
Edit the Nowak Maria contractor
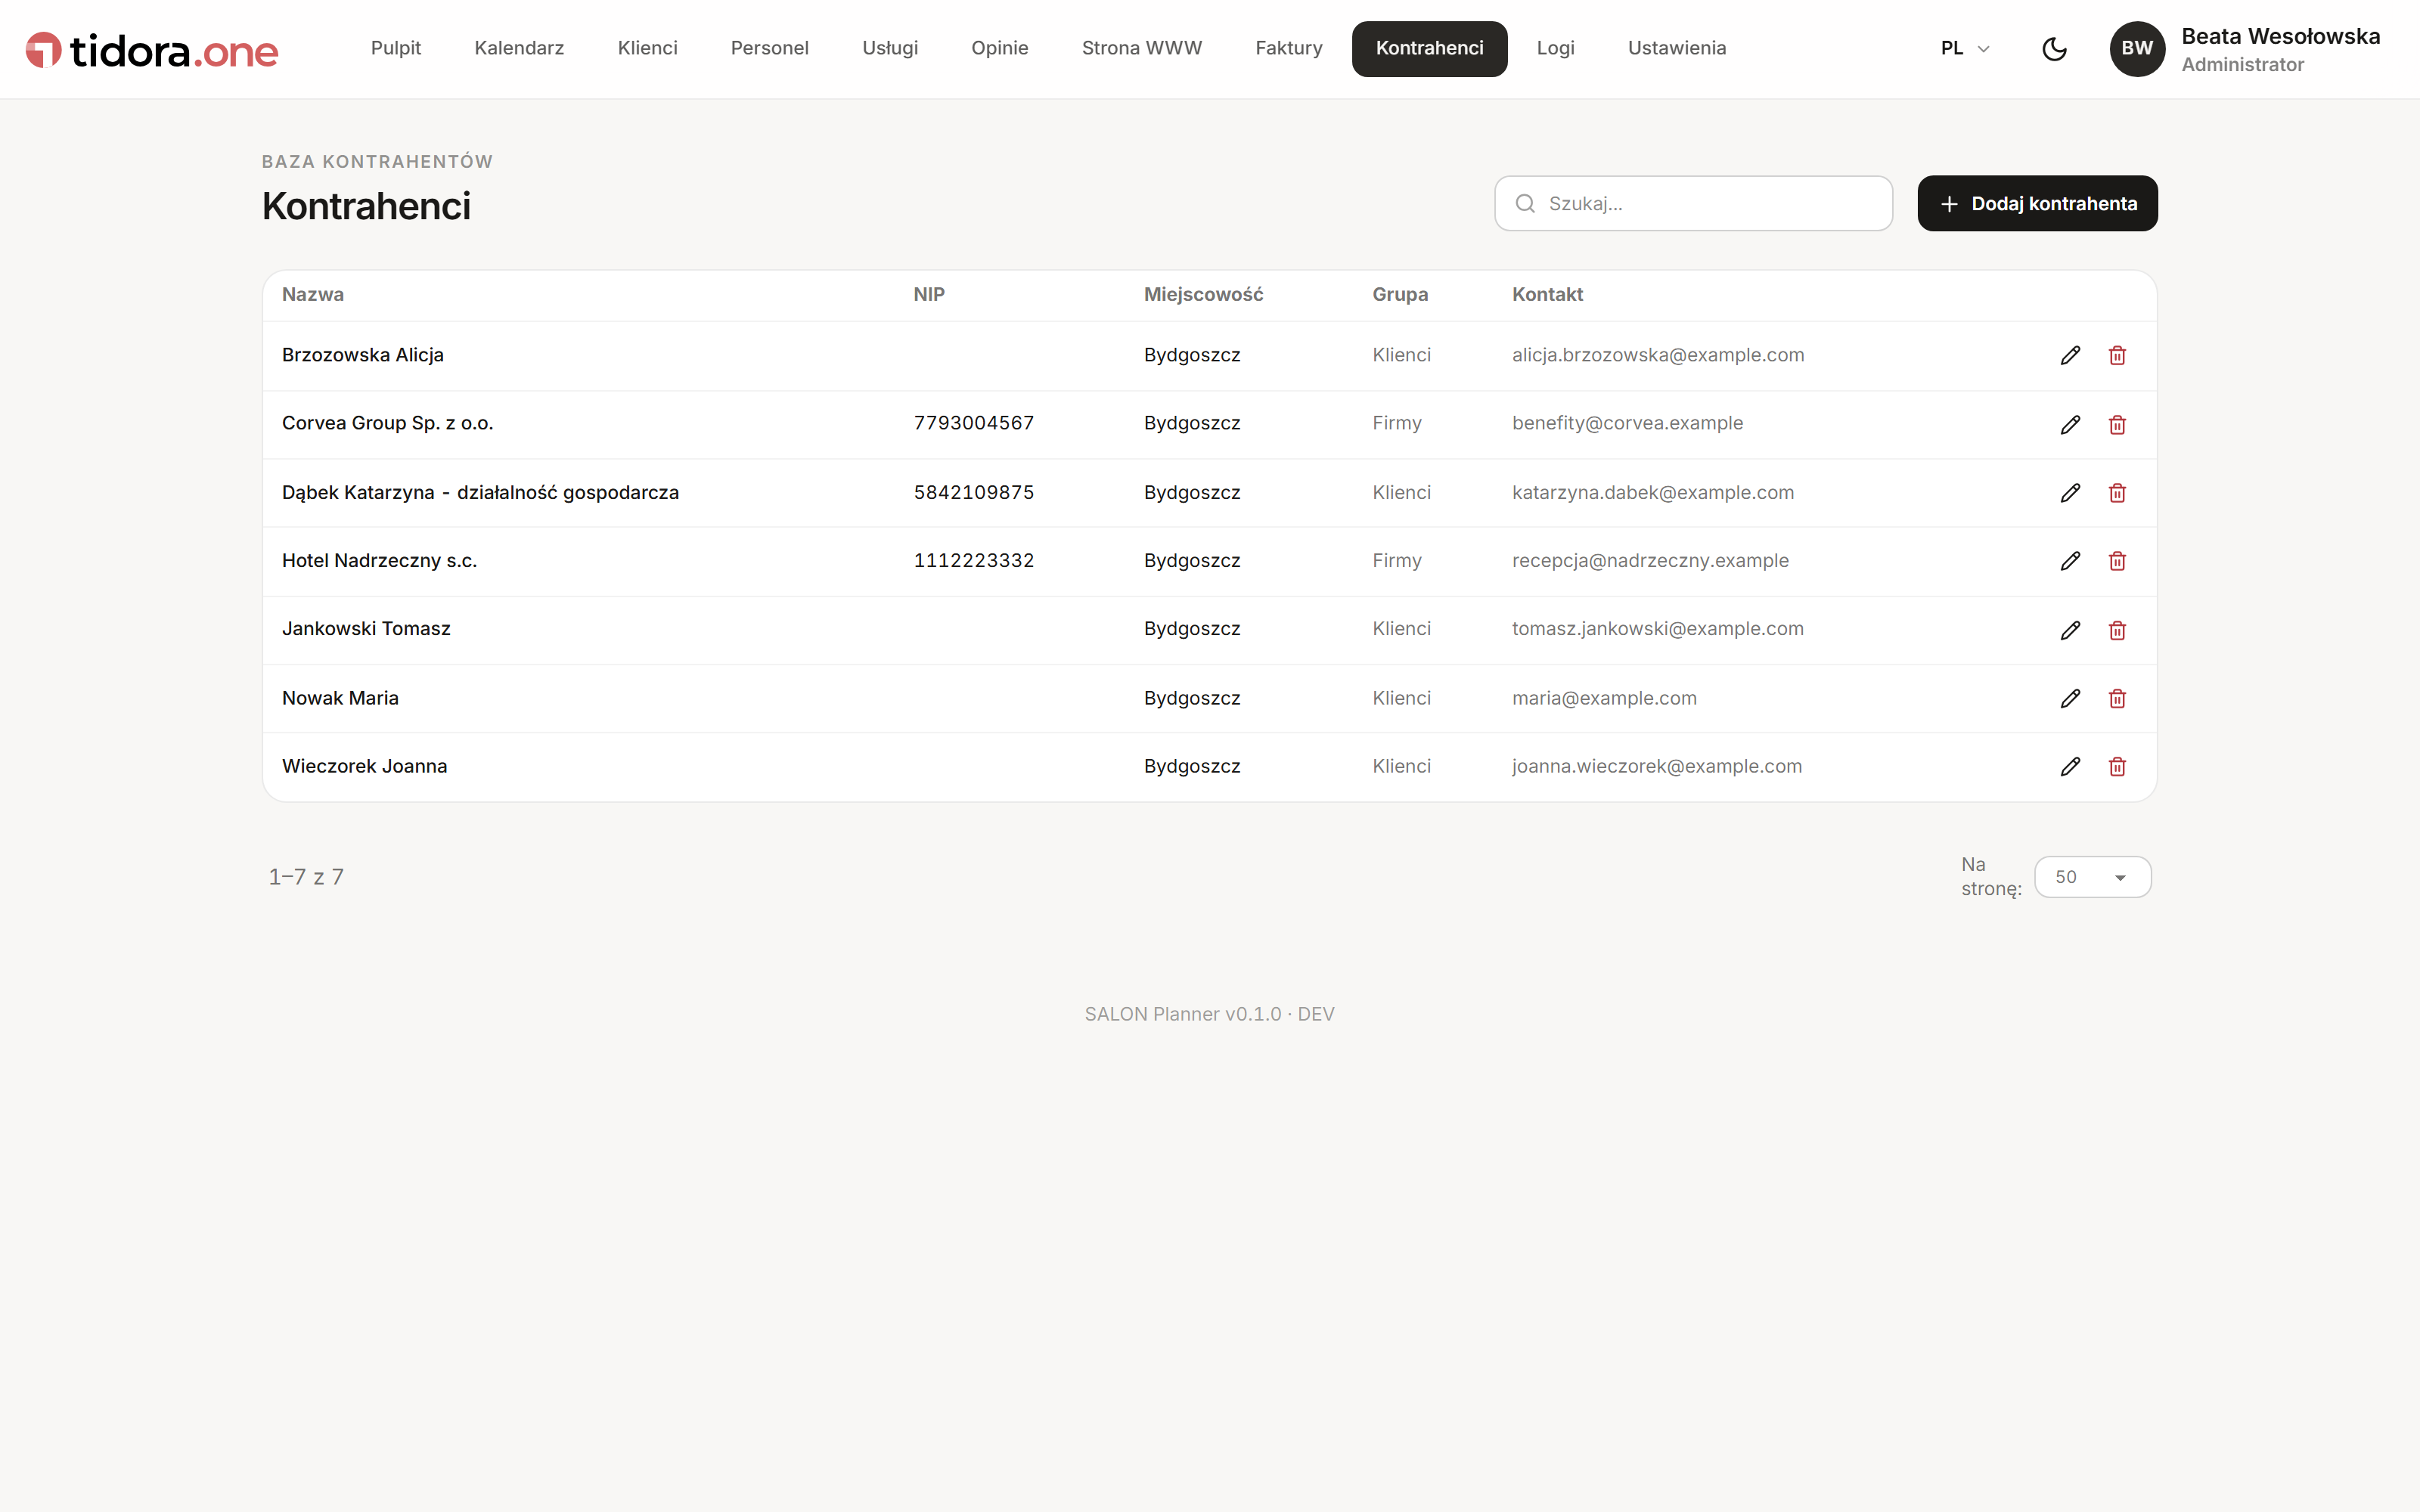coord(2070,698)
